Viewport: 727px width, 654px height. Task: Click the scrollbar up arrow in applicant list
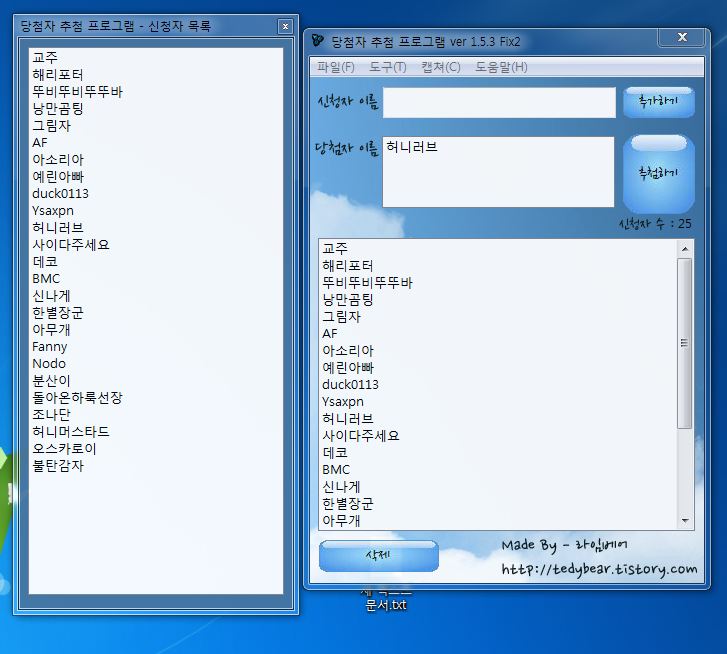pos(685,249)
